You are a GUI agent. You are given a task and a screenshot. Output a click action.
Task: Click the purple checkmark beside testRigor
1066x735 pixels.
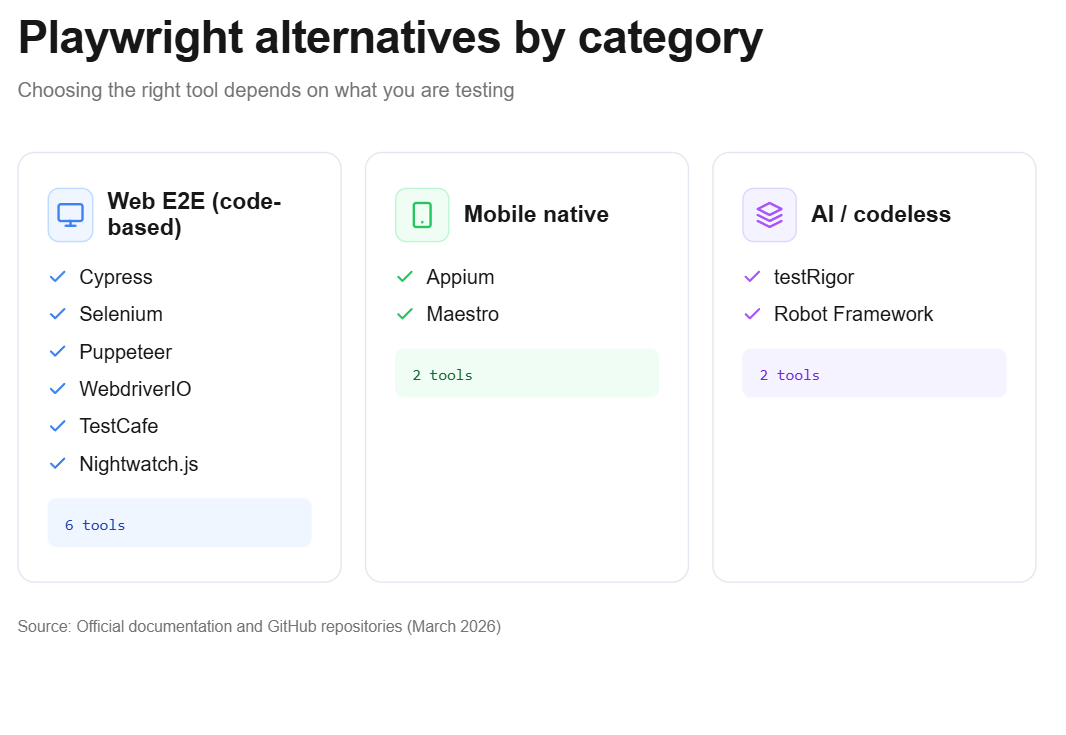pyautogui.click(x=753, y=277)
